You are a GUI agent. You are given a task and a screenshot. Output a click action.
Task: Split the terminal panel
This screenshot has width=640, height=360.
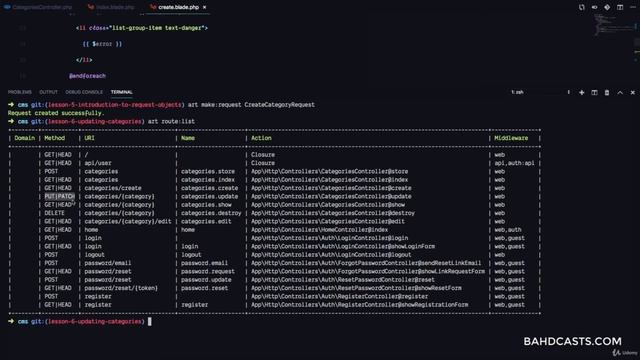594,93
